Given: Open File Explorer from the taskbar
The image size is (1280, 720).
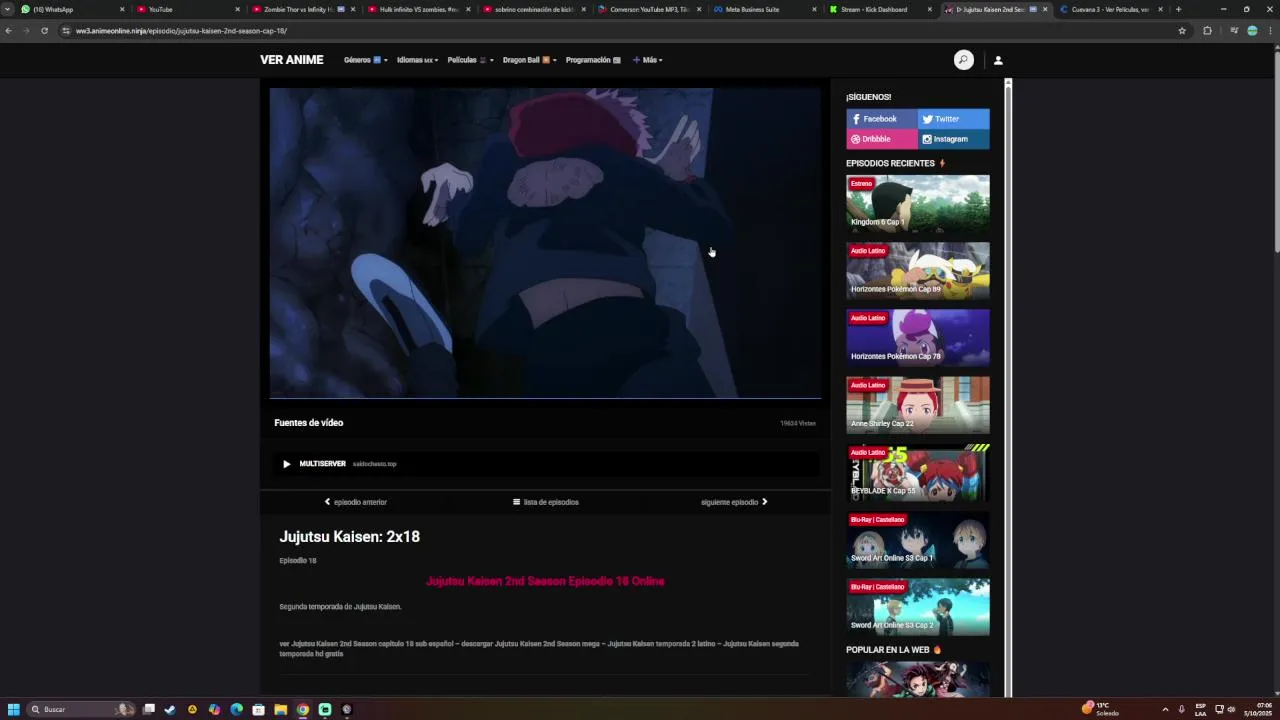Looking at the screenshot, I should (x=280, y=710).
